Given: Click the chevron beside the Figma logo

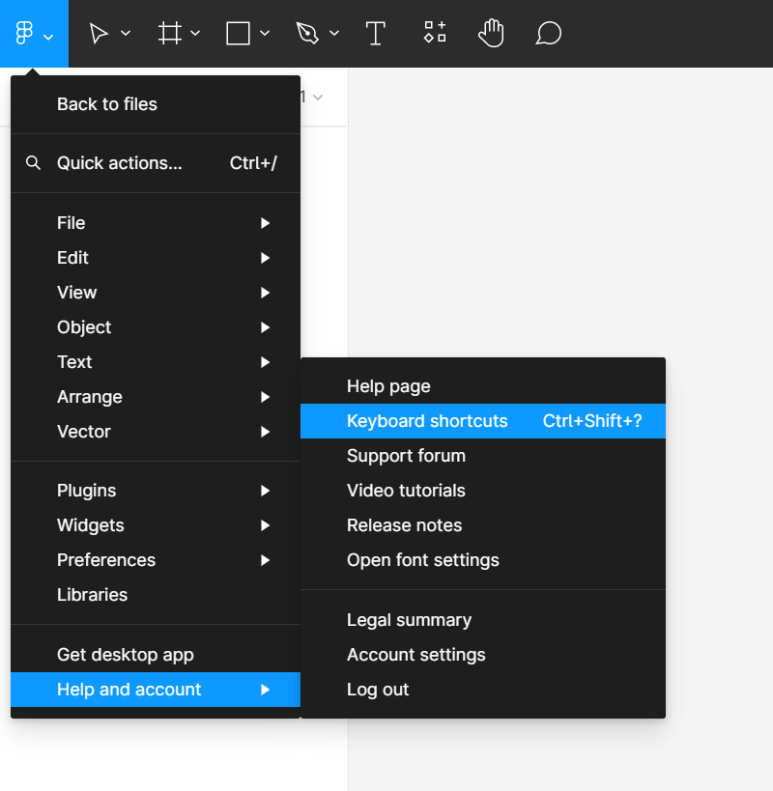Looking at the screenshot, I should [x=48, y=37].
